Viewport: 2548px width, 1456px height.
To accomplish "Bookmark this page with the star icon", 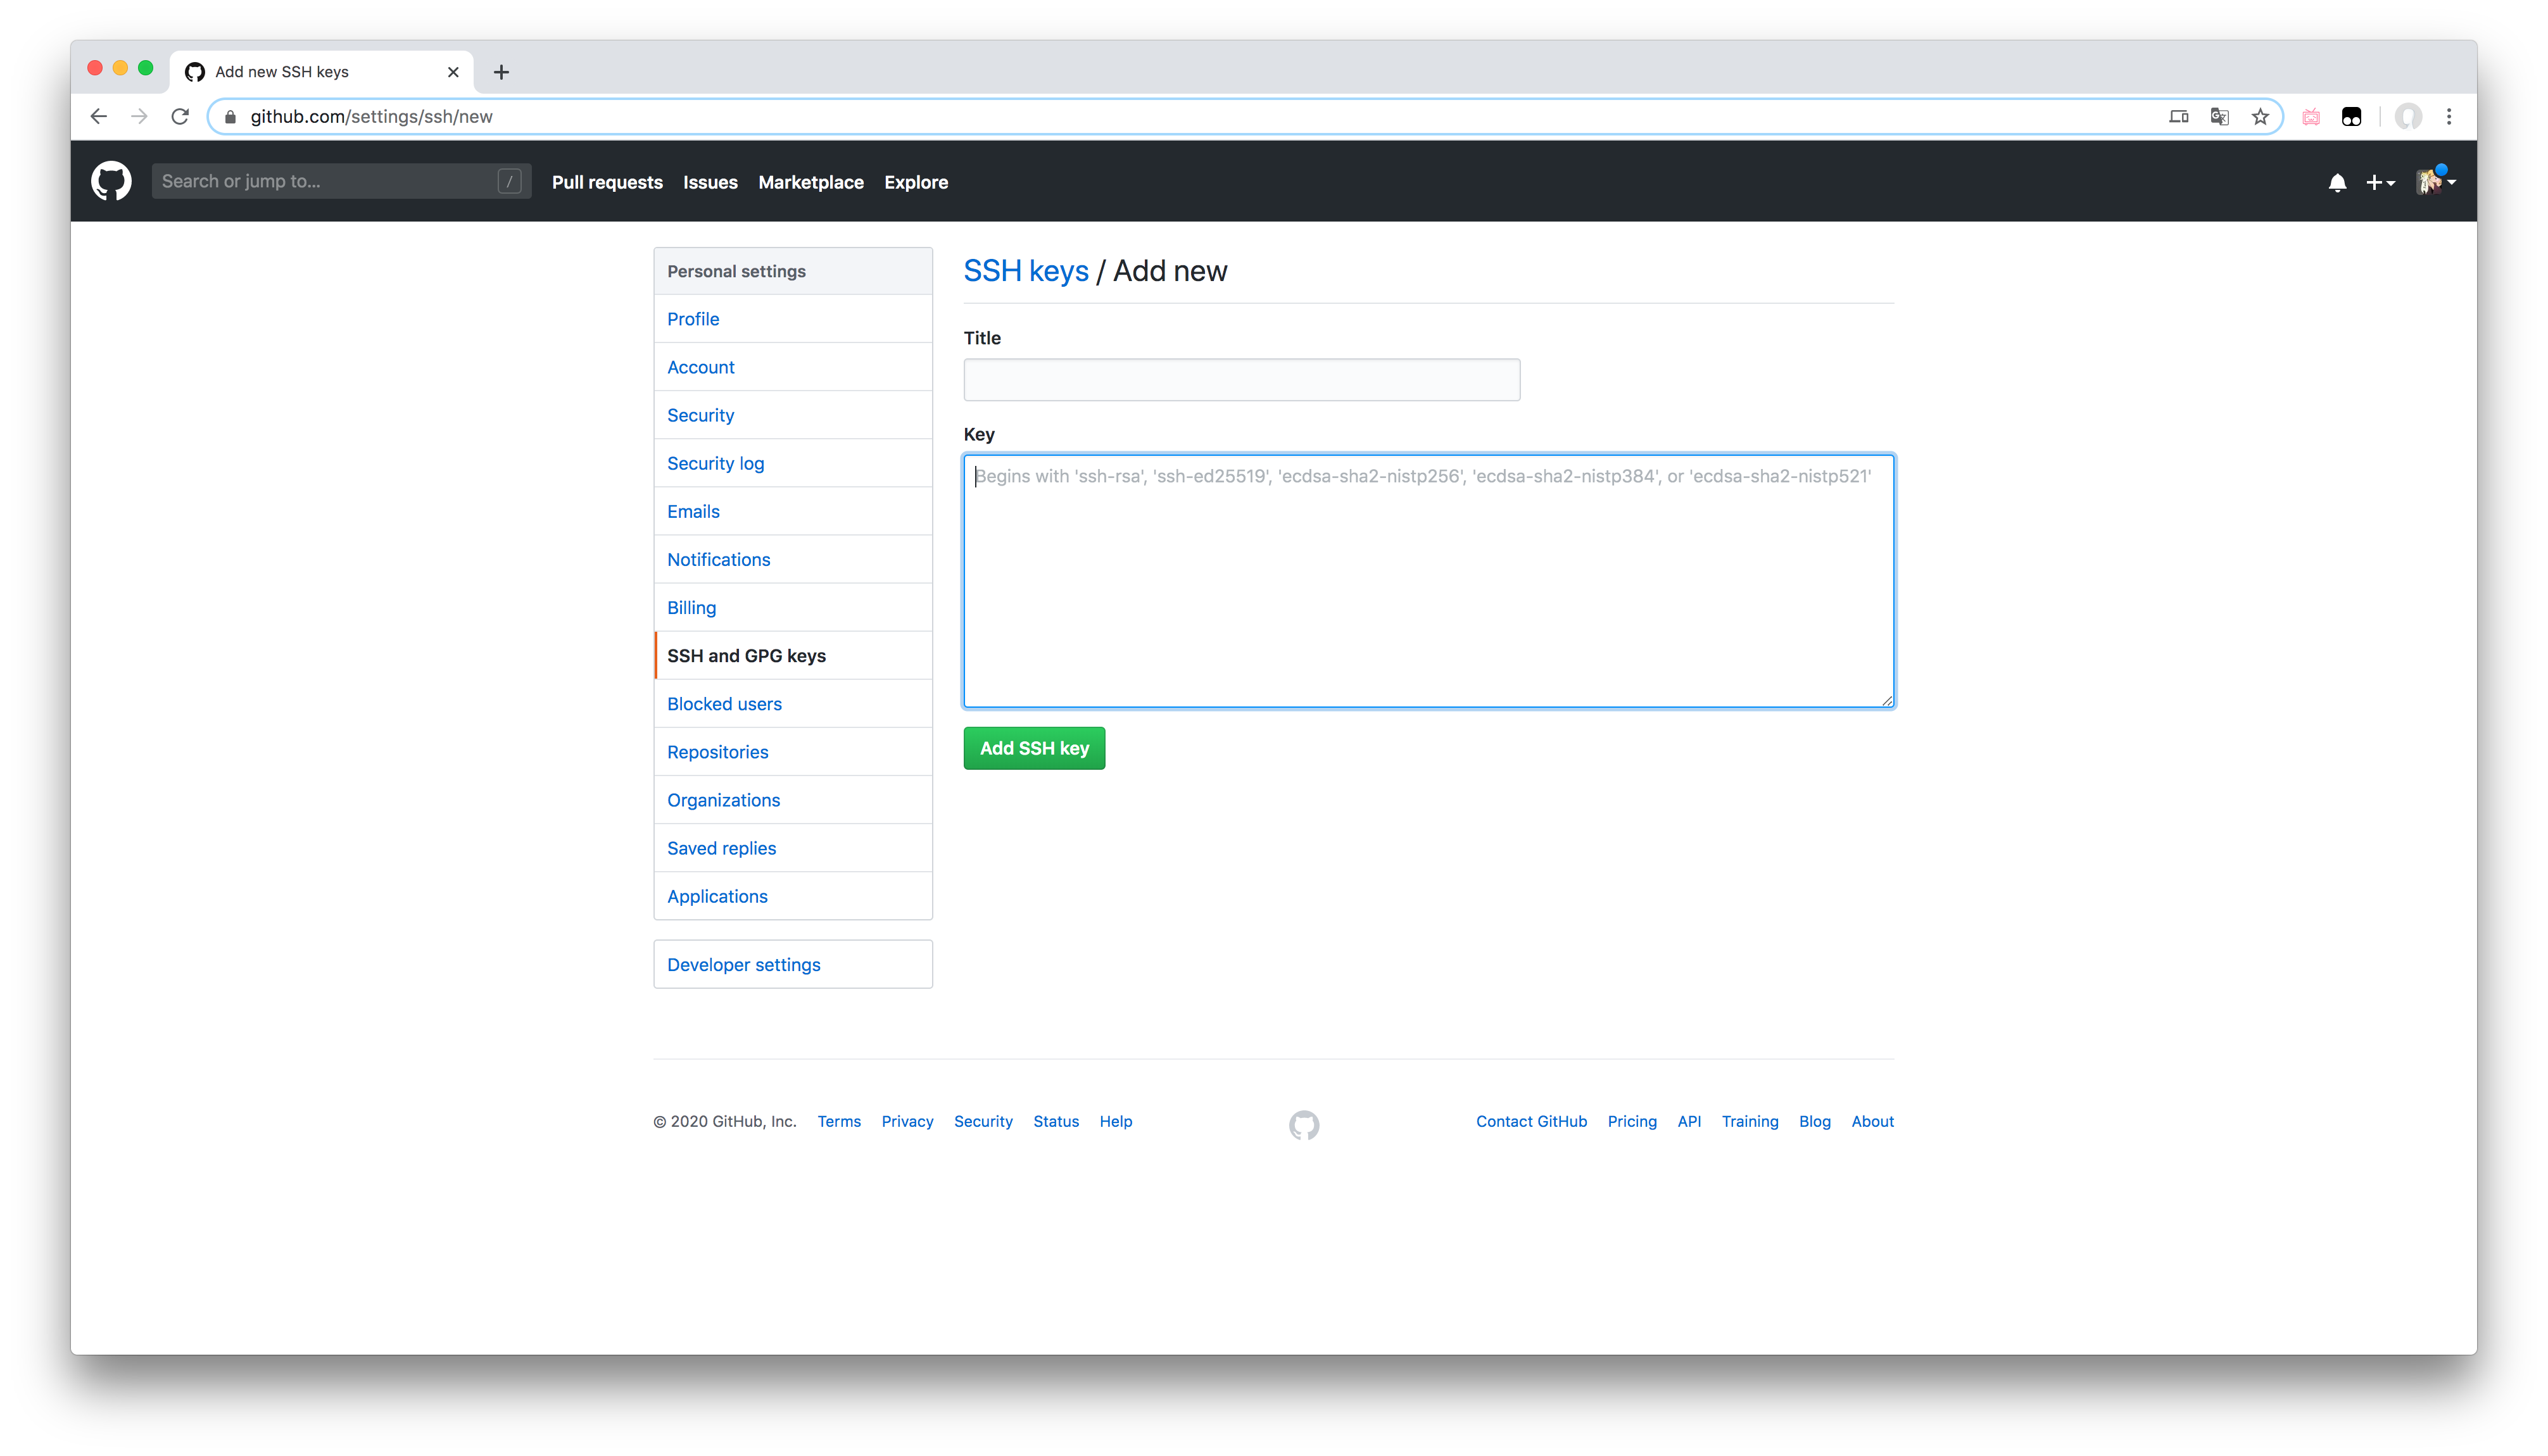I will point(2260,117).
